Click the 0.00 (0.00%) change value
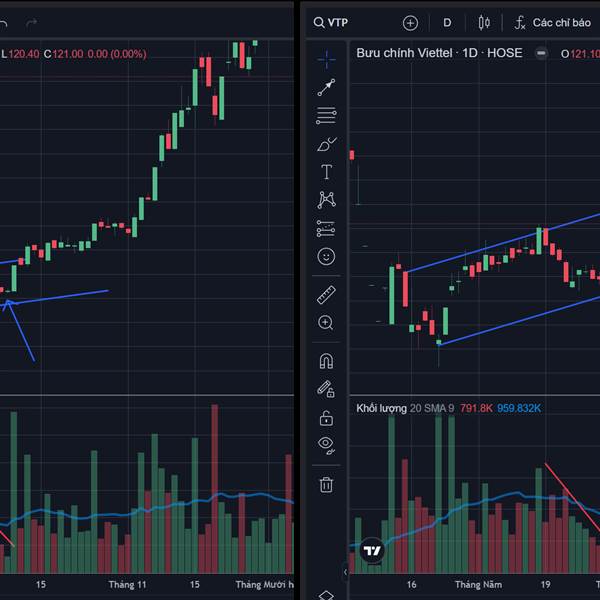 (x=117, y=54)
